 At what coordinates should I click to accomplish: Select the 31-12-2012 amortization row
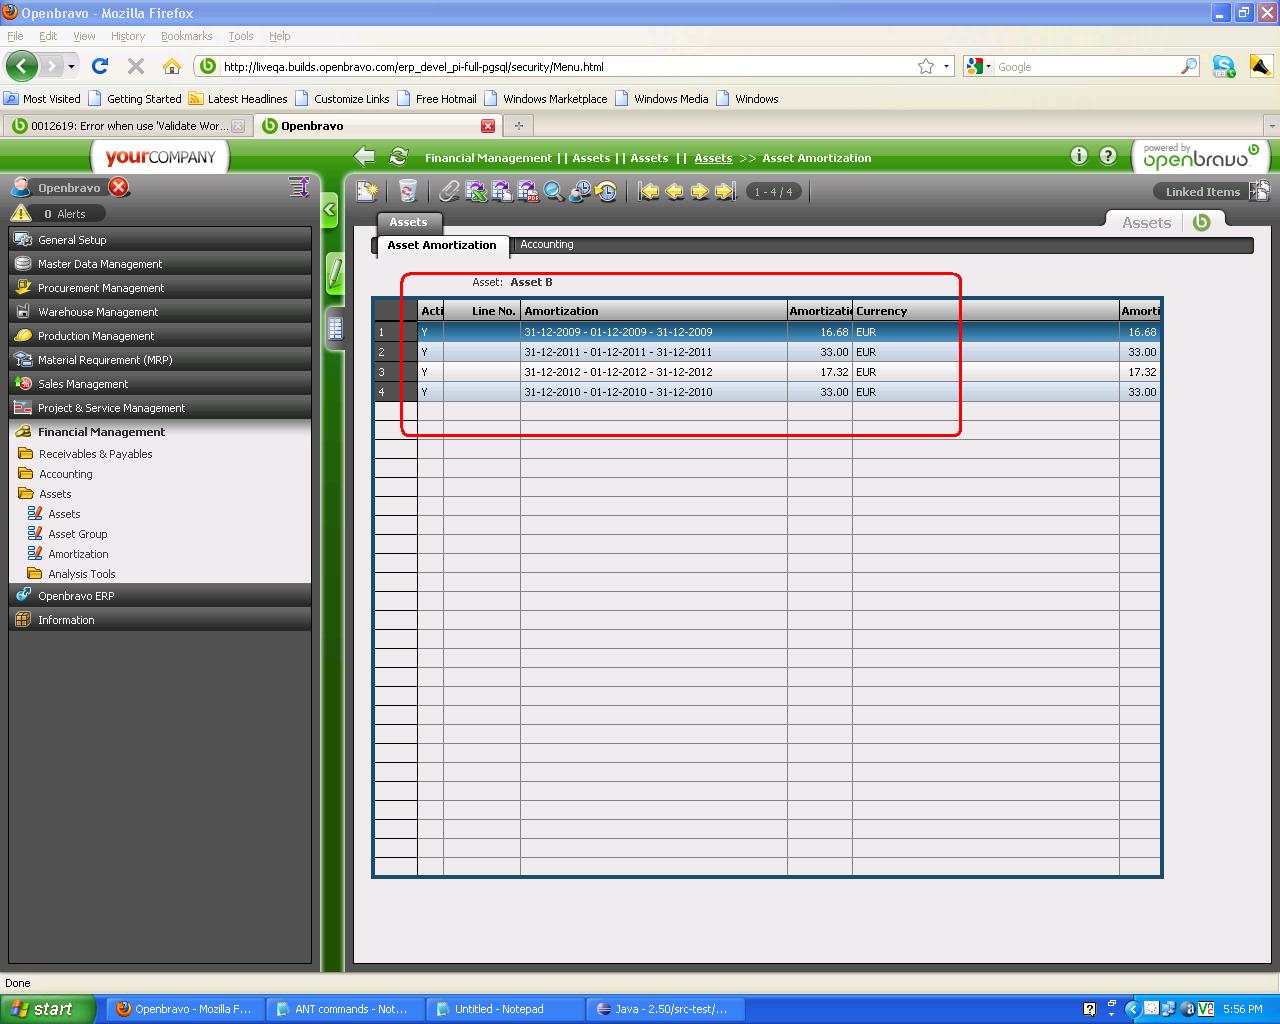[618, 372]
